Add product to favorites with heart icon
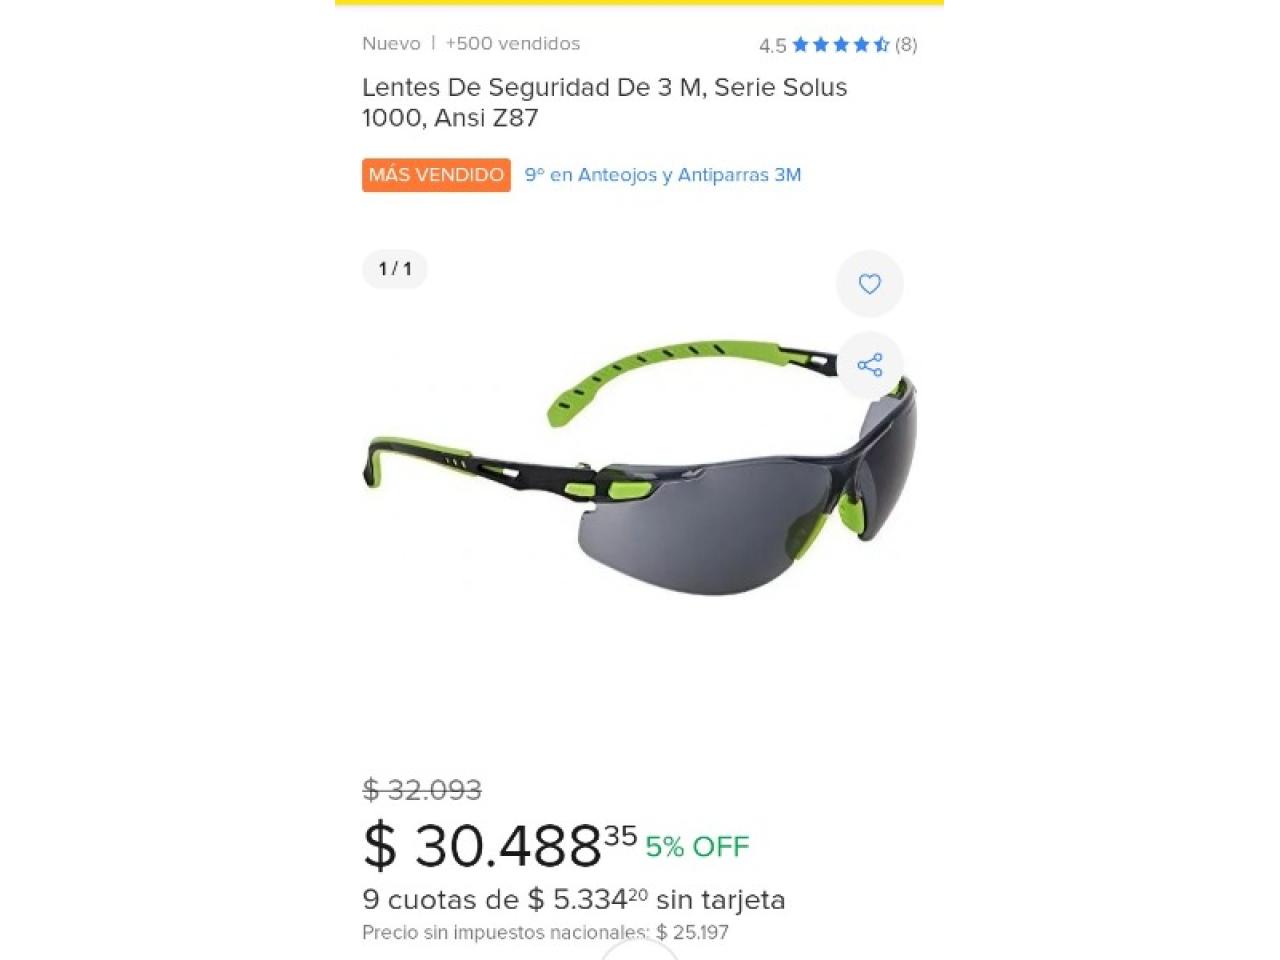The image size is (1280, 960). (869, 284)
